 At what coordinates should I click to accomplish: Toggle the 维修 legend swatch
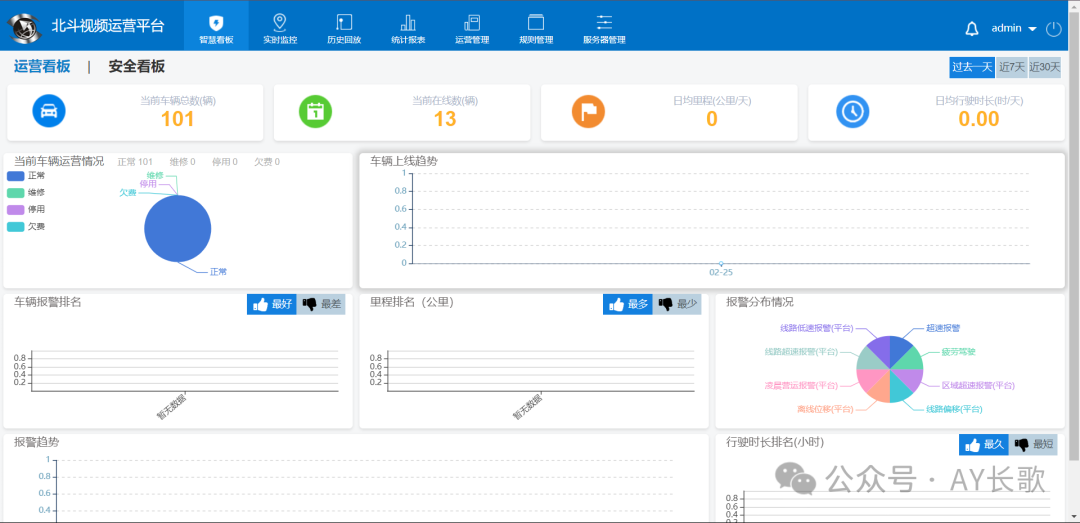(15, 193)
